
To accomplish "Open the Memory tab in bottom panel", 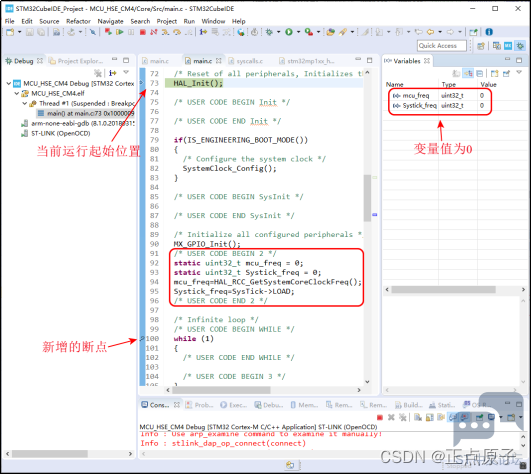I will click(x=304, y=405).
